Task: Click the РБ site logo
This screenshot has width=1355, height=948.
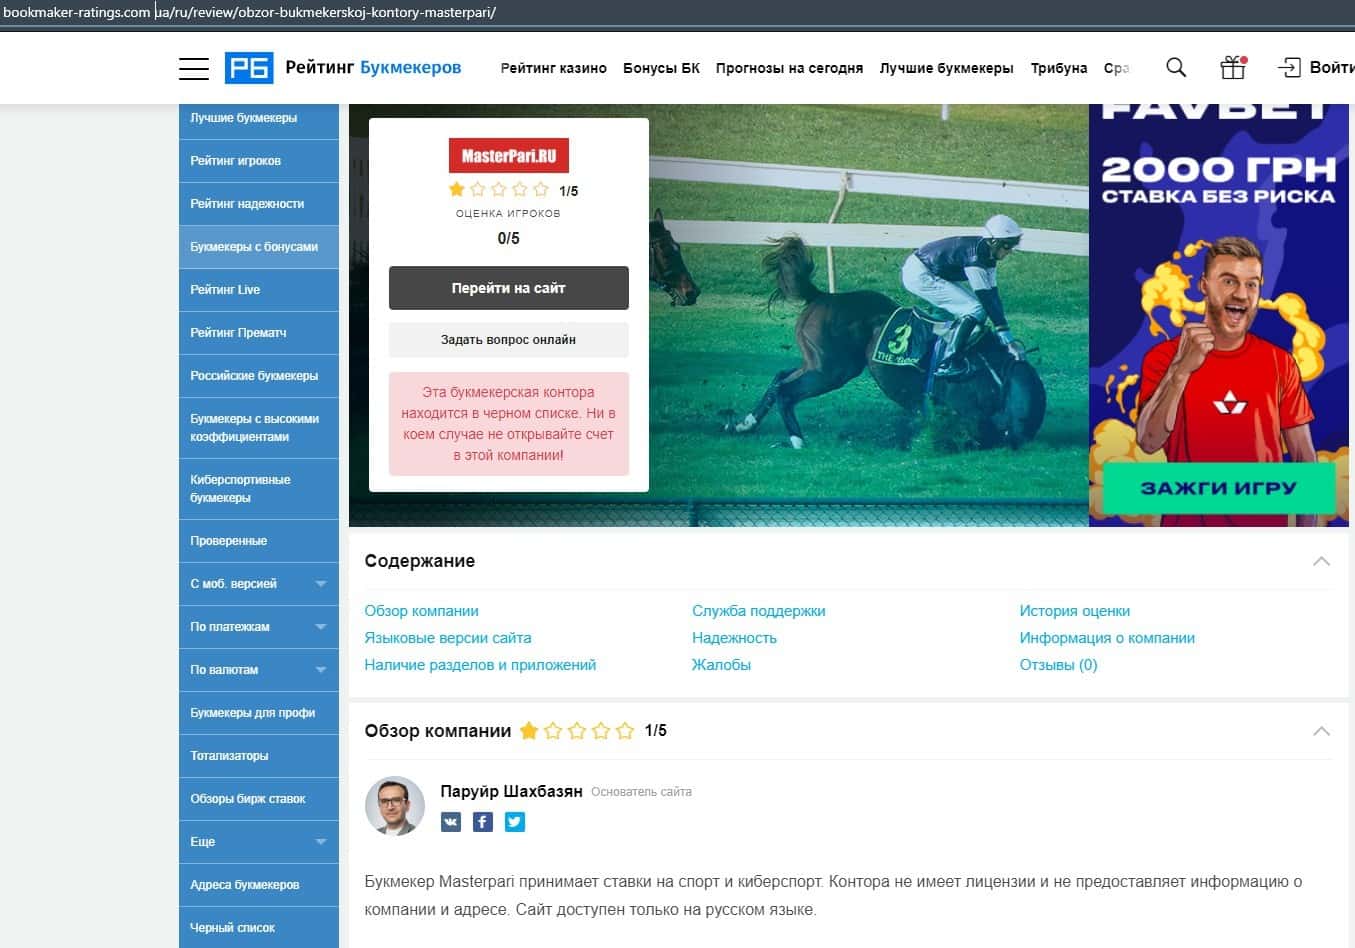Action: point(249,67)
